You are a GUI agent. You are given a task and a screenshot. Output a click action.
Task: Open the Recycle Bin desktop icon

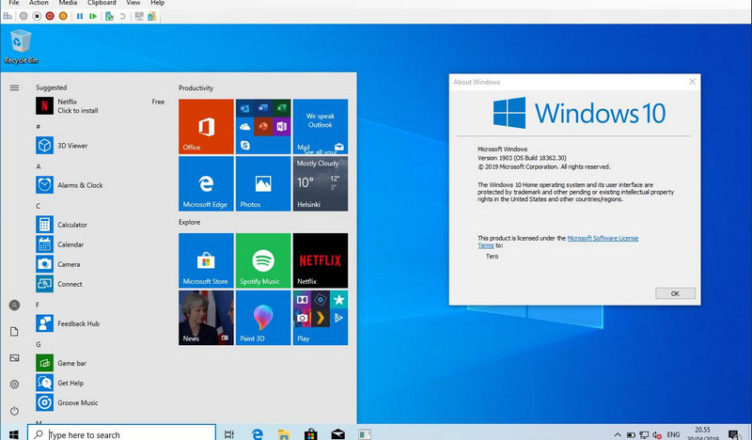(21, 47)
